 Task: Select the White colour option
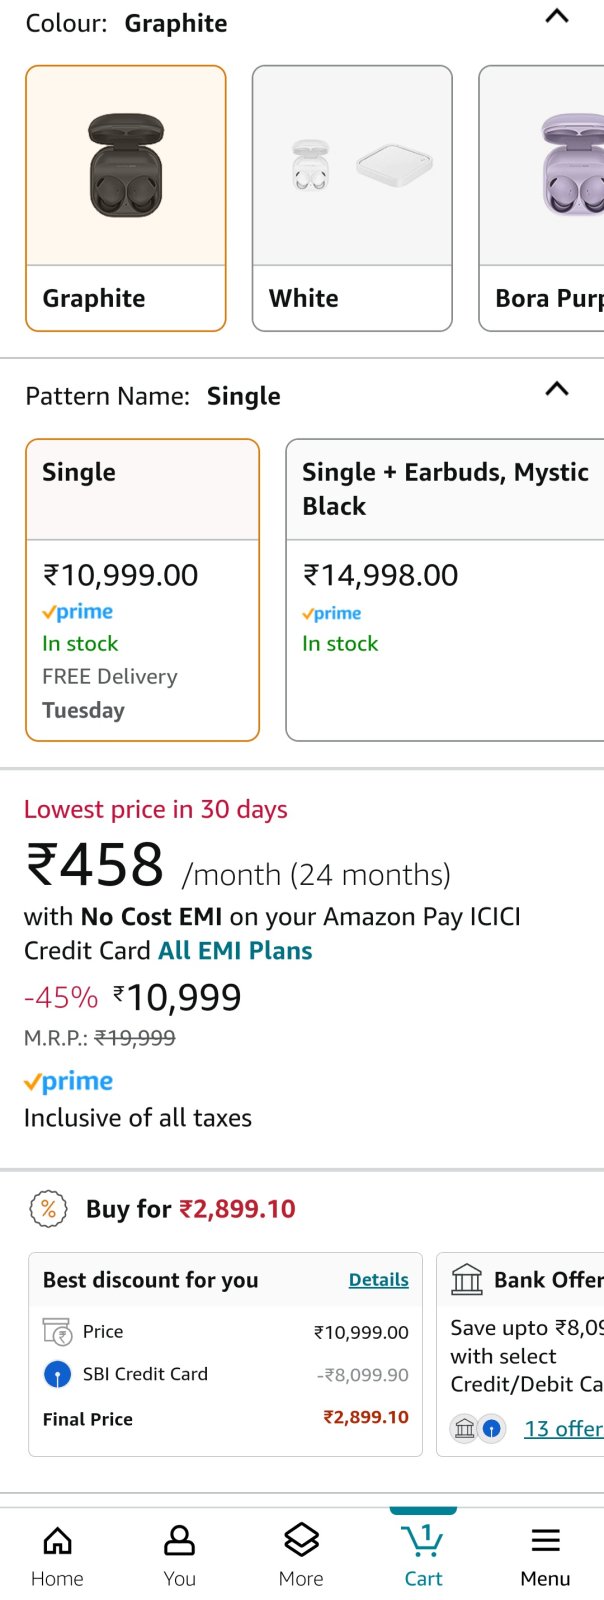click(x=352, y=198)
